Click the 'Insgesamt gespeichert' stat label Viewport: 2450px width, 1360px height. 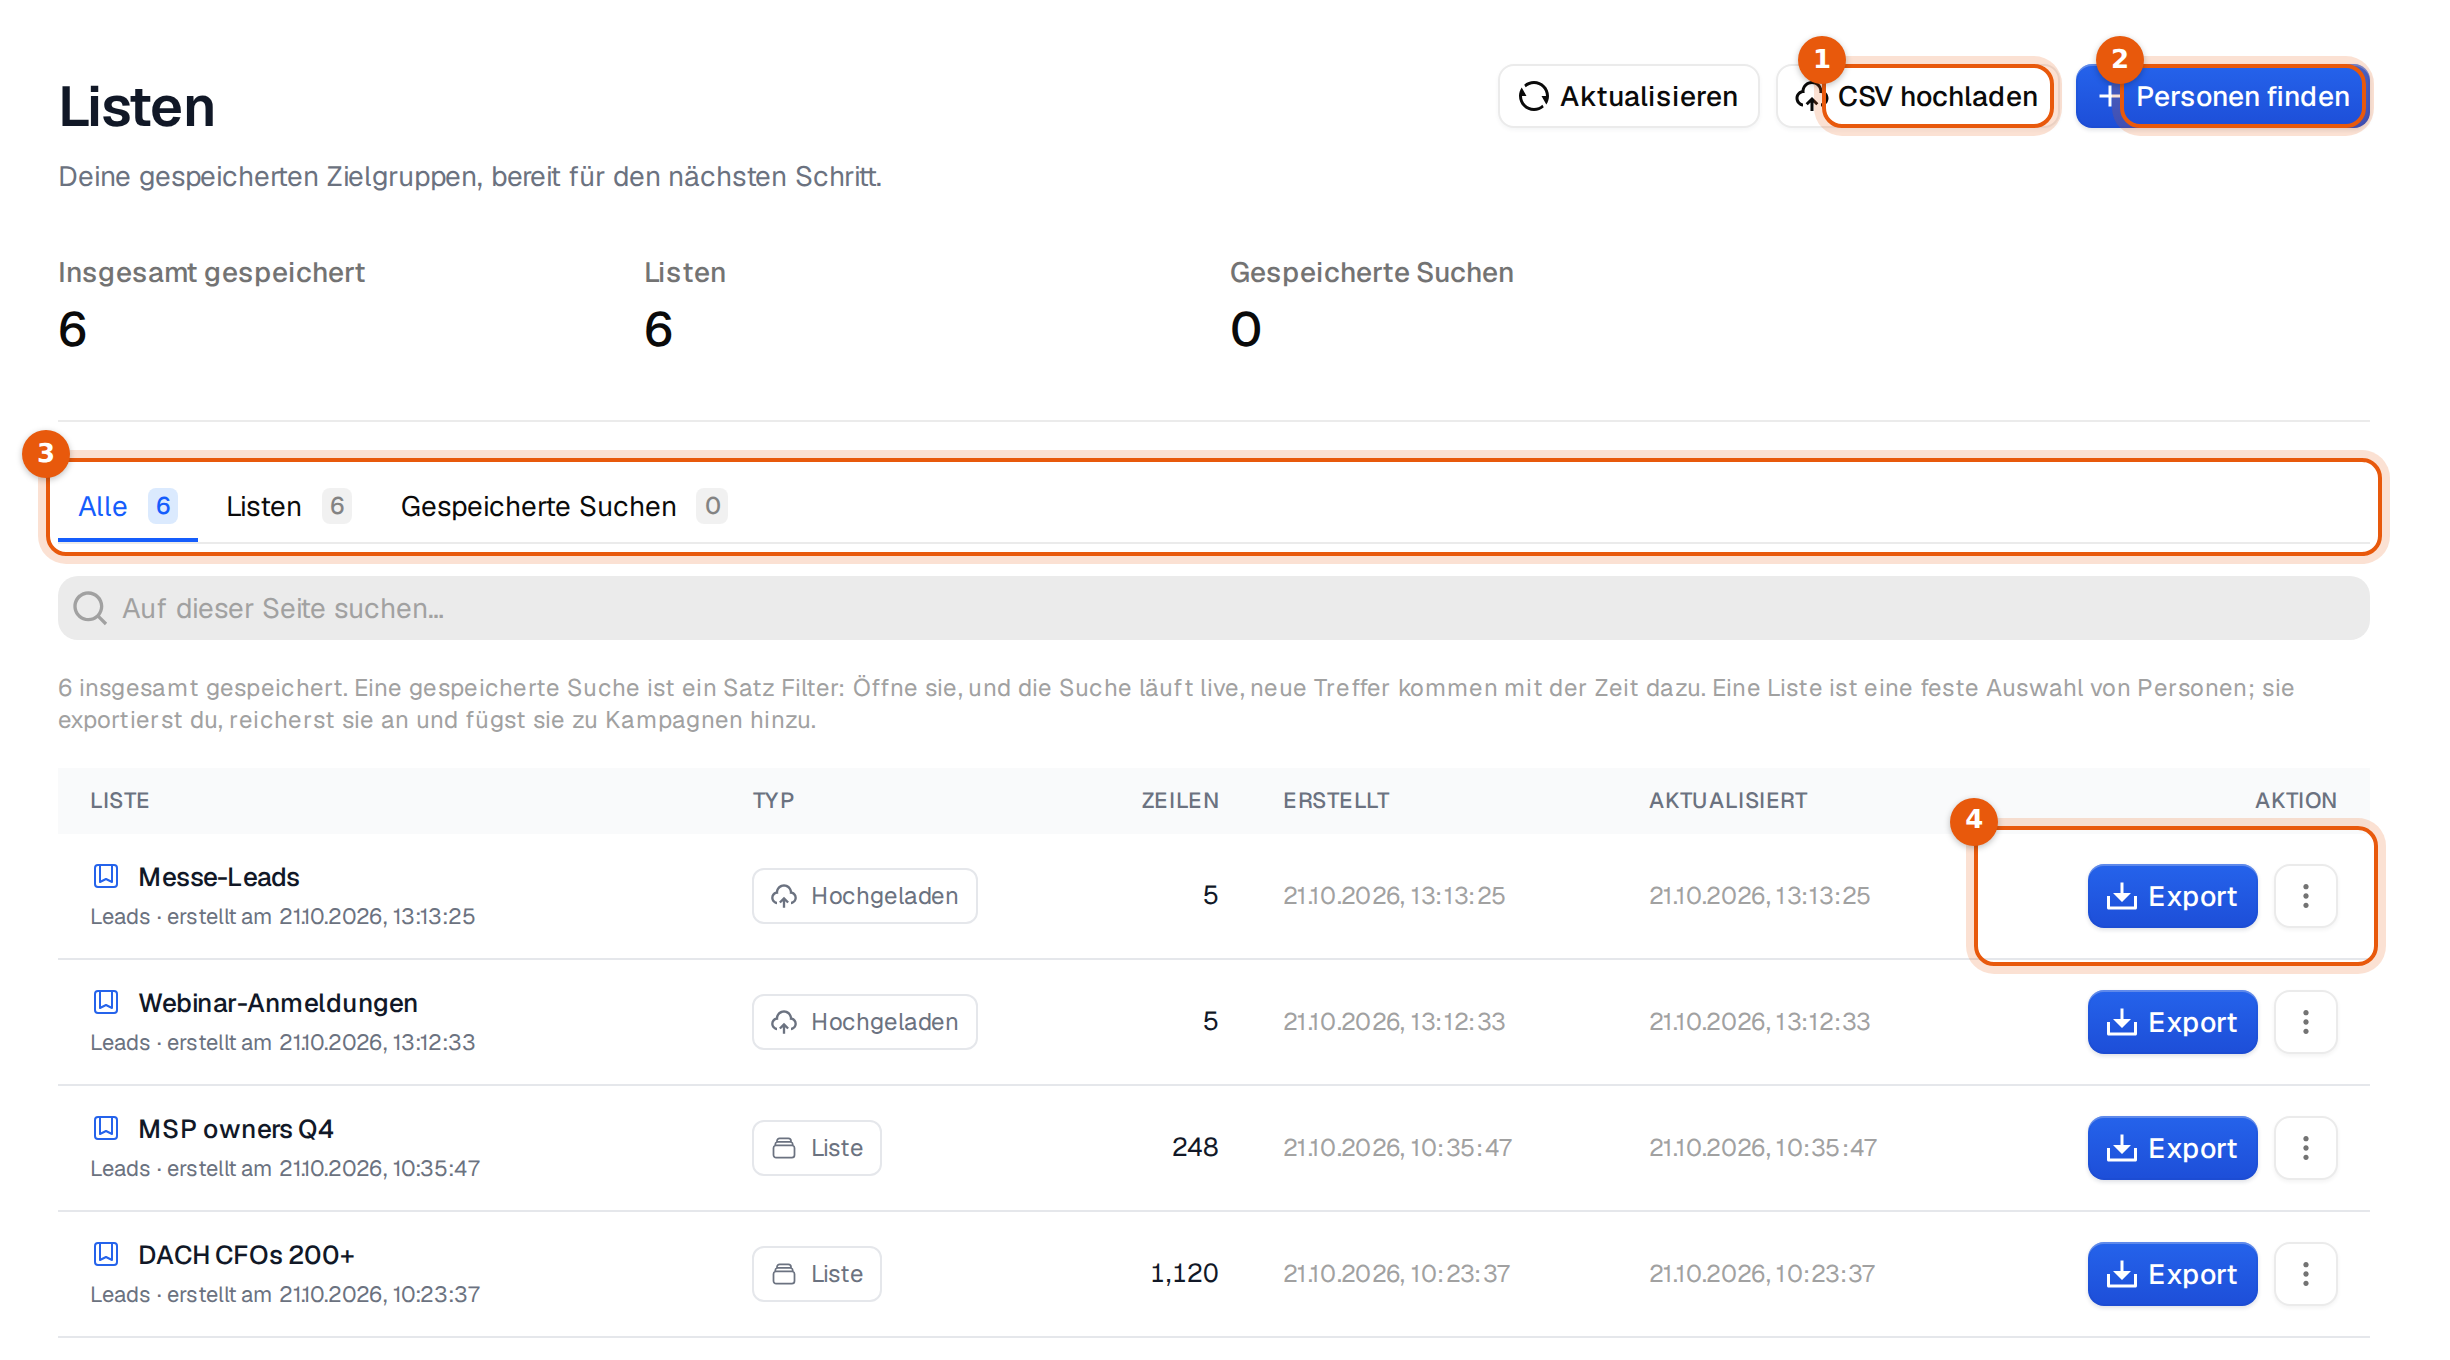click(x=211, y=273)
